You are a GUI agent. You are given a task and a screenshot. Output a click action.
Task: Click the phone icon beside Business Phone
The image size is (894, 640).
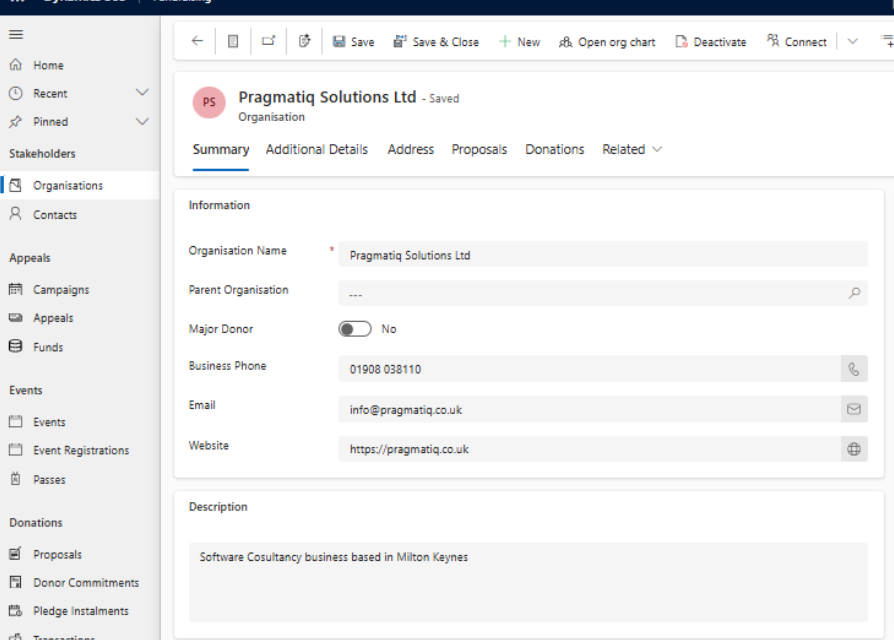pos(854,369)
